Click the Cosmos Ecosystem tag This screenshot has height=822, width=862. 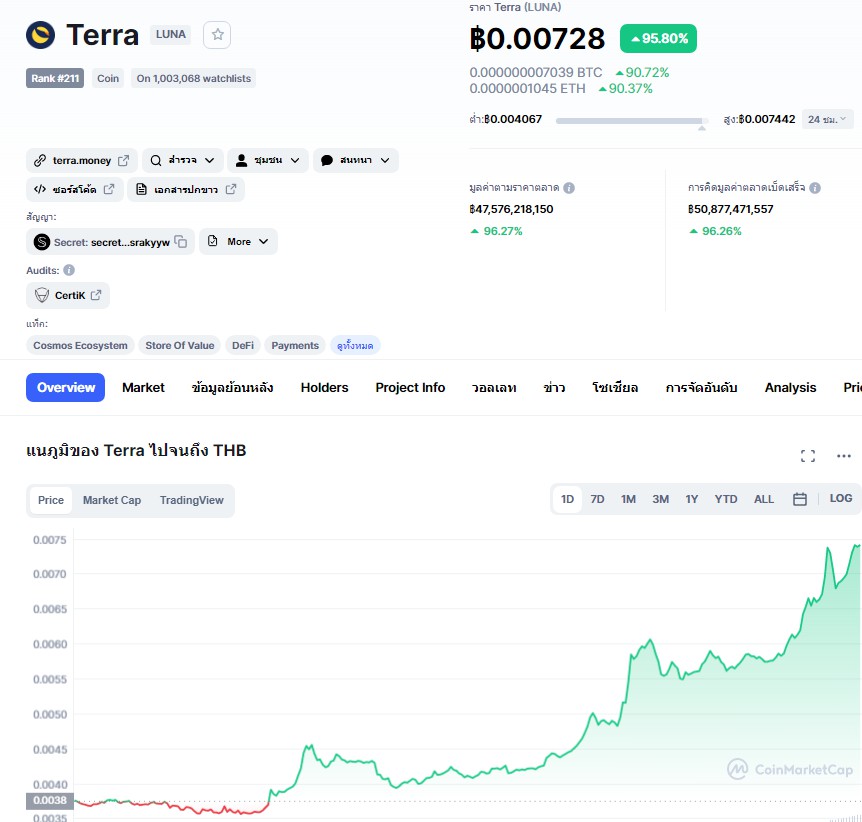tap(80, 345)
